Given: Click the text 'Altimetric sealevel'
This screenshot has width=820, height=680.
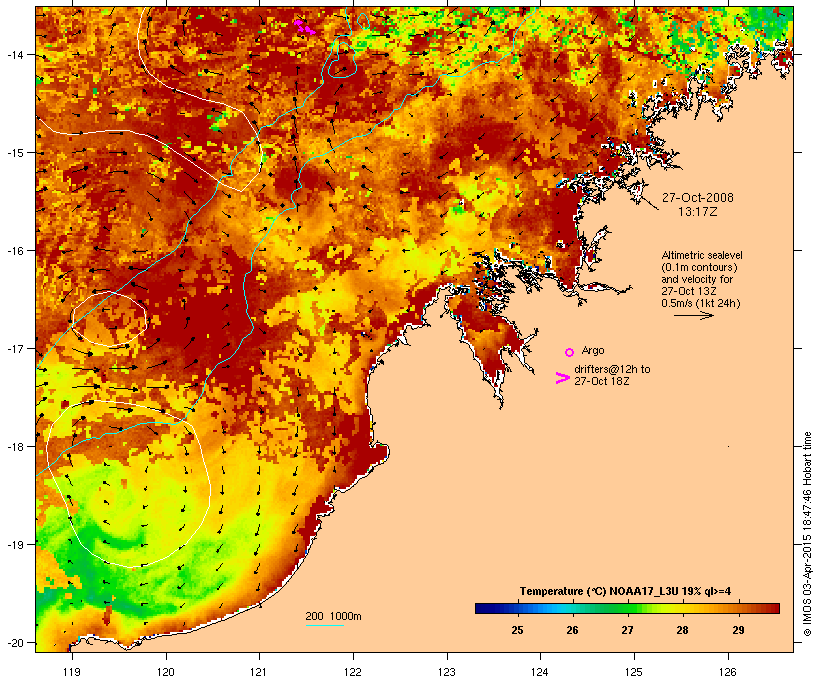Looking at the screenshot, I should click(702, 255).
